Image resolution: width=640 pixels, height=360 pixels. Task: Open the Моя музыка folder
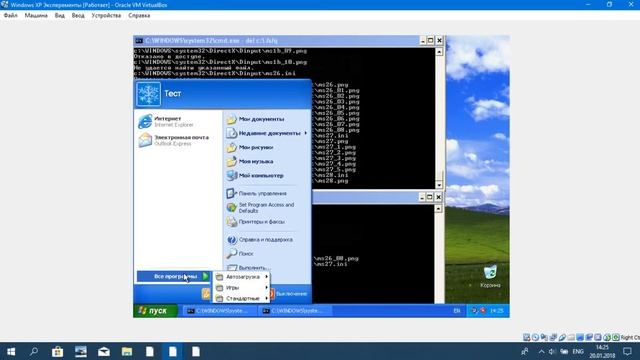[250, 161]
